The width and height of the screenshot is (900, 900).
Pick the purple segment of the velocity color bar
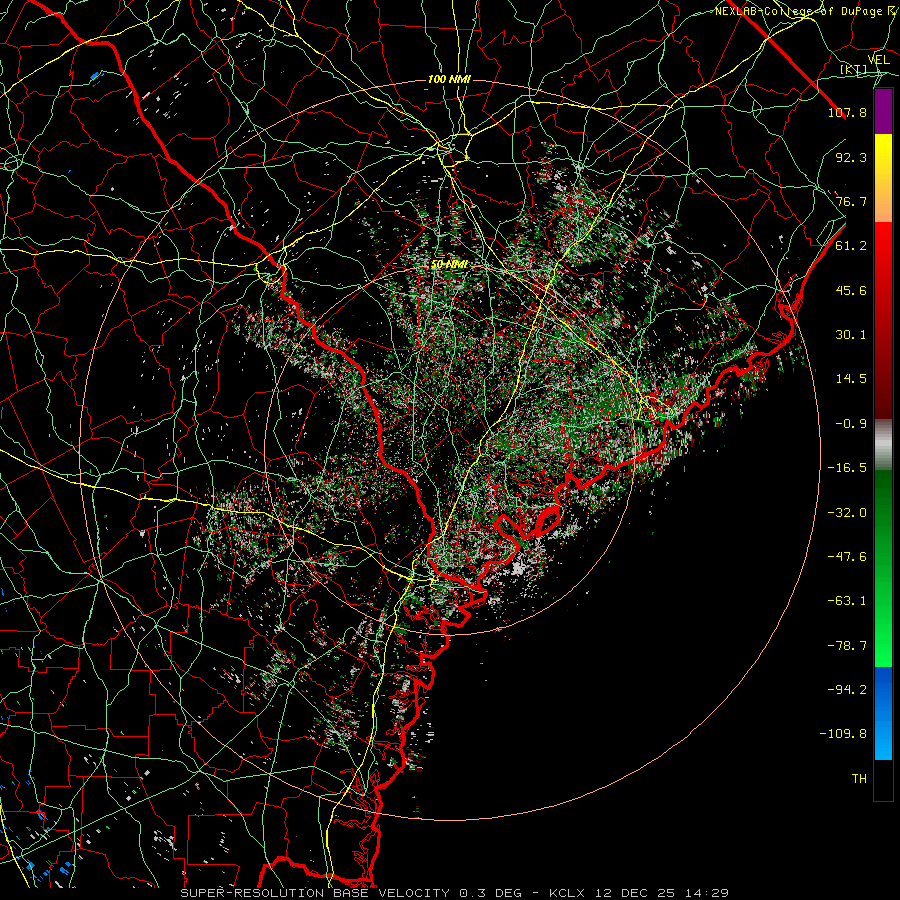tap(883, 112)
